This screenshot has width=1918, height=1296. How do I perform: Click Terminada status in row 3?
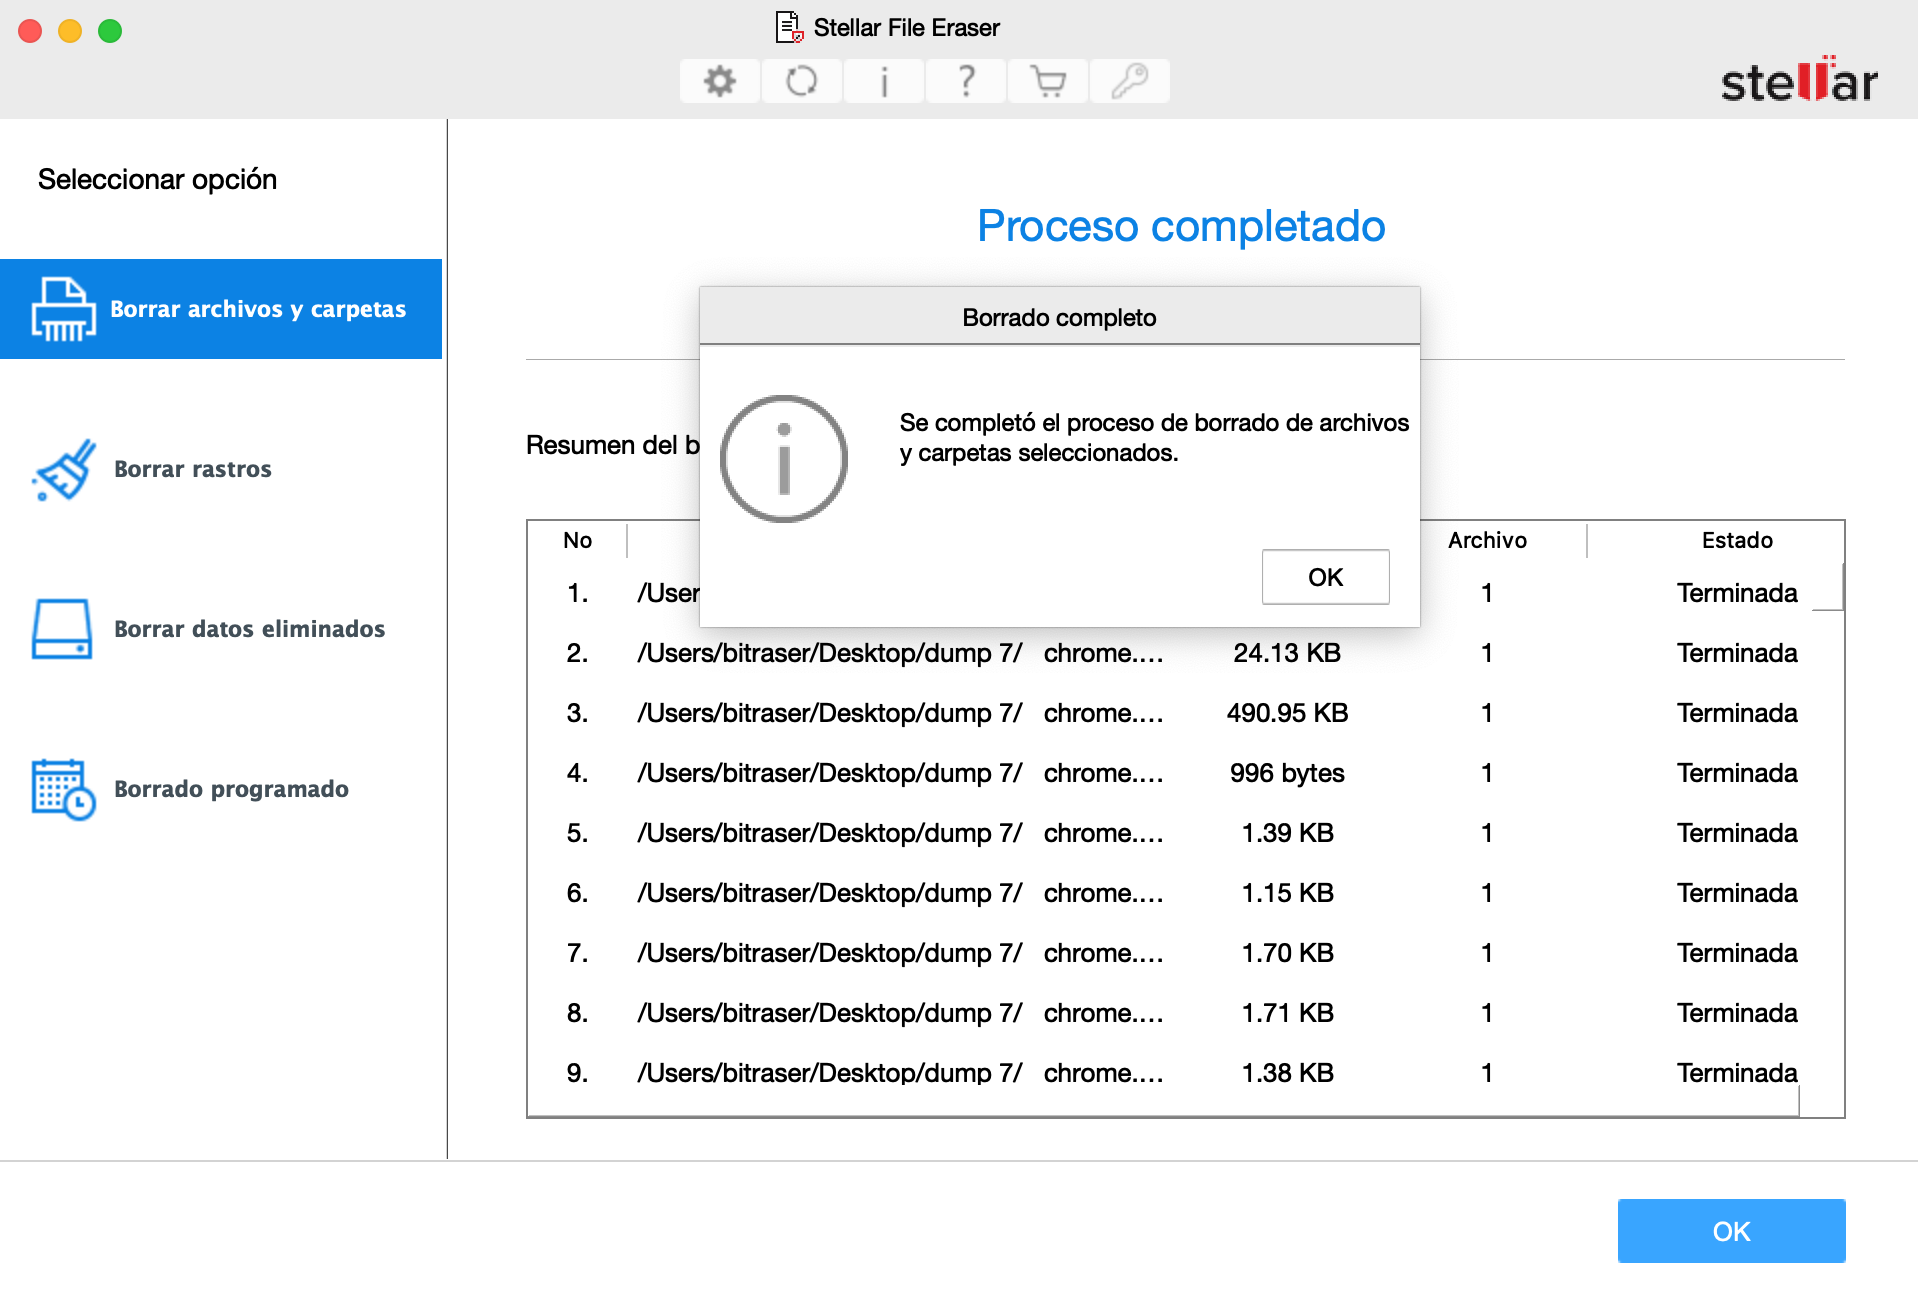[1737, 713]
